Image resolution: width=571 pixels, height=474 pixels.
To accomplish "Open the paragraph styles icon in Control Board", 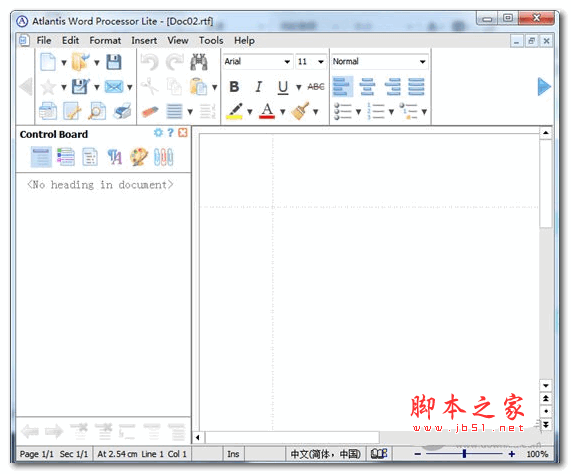I will click(114, 157).
